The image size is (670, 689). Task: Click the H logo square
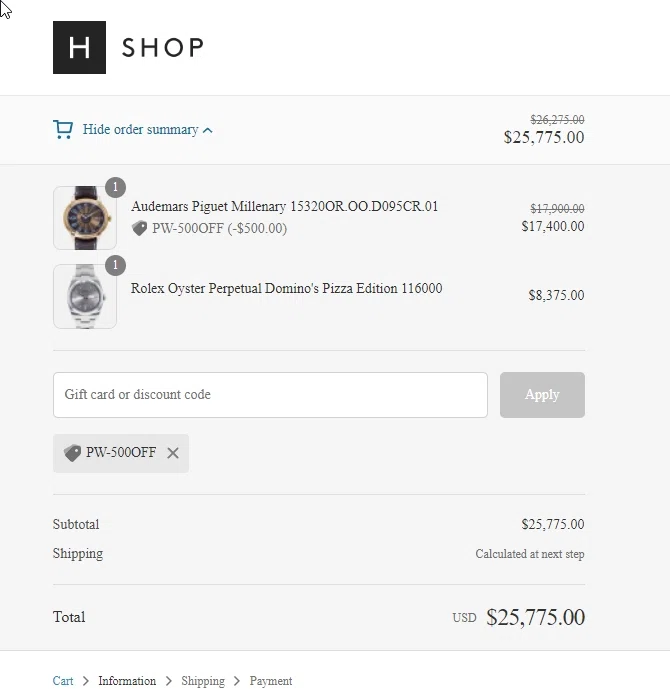coord(79,47)
